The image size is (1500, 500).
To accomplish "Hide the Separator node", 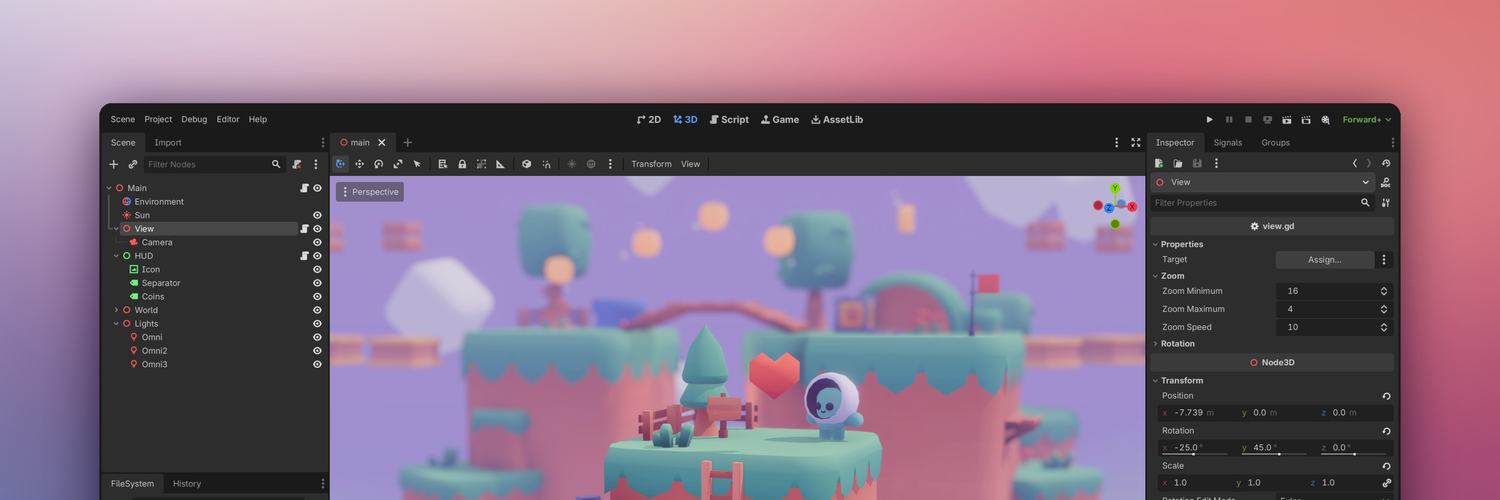I will pos(317,283).
